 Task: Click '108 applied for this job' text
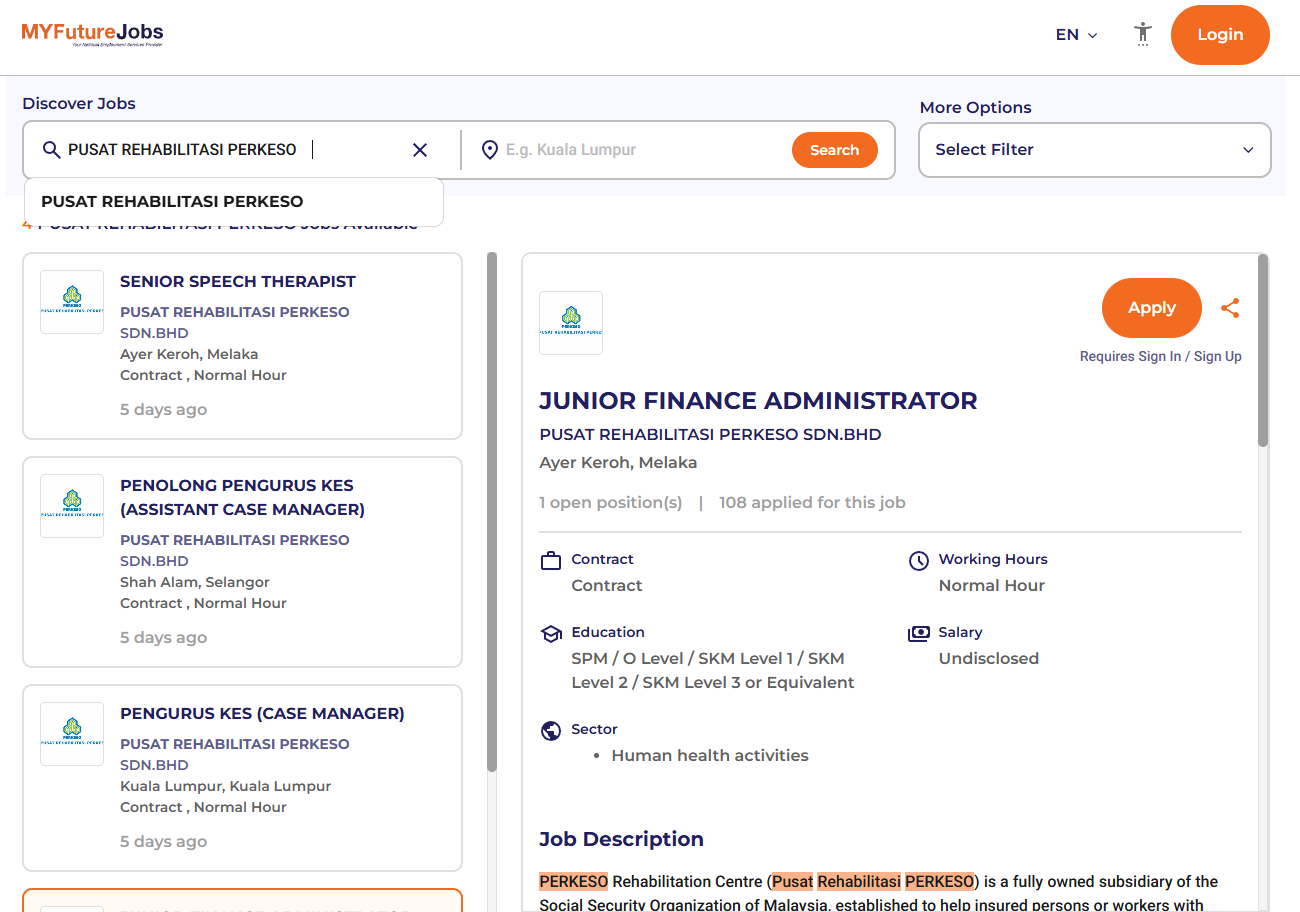pyautogui.click(x=812, y=503)
